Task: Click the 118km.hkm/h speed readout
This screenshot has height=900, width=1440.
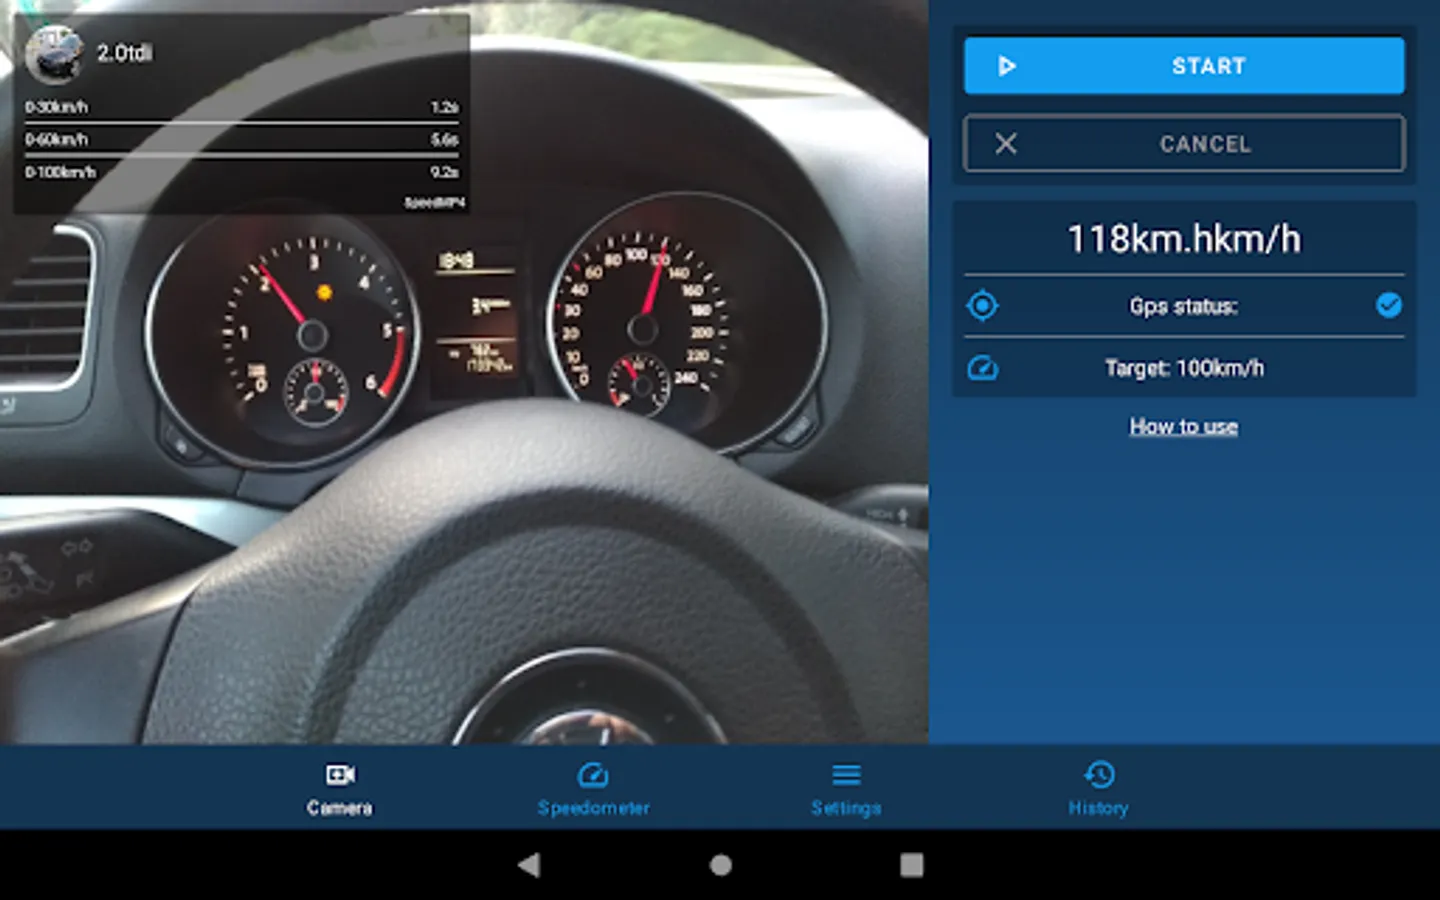Action: pos(1184,239)
